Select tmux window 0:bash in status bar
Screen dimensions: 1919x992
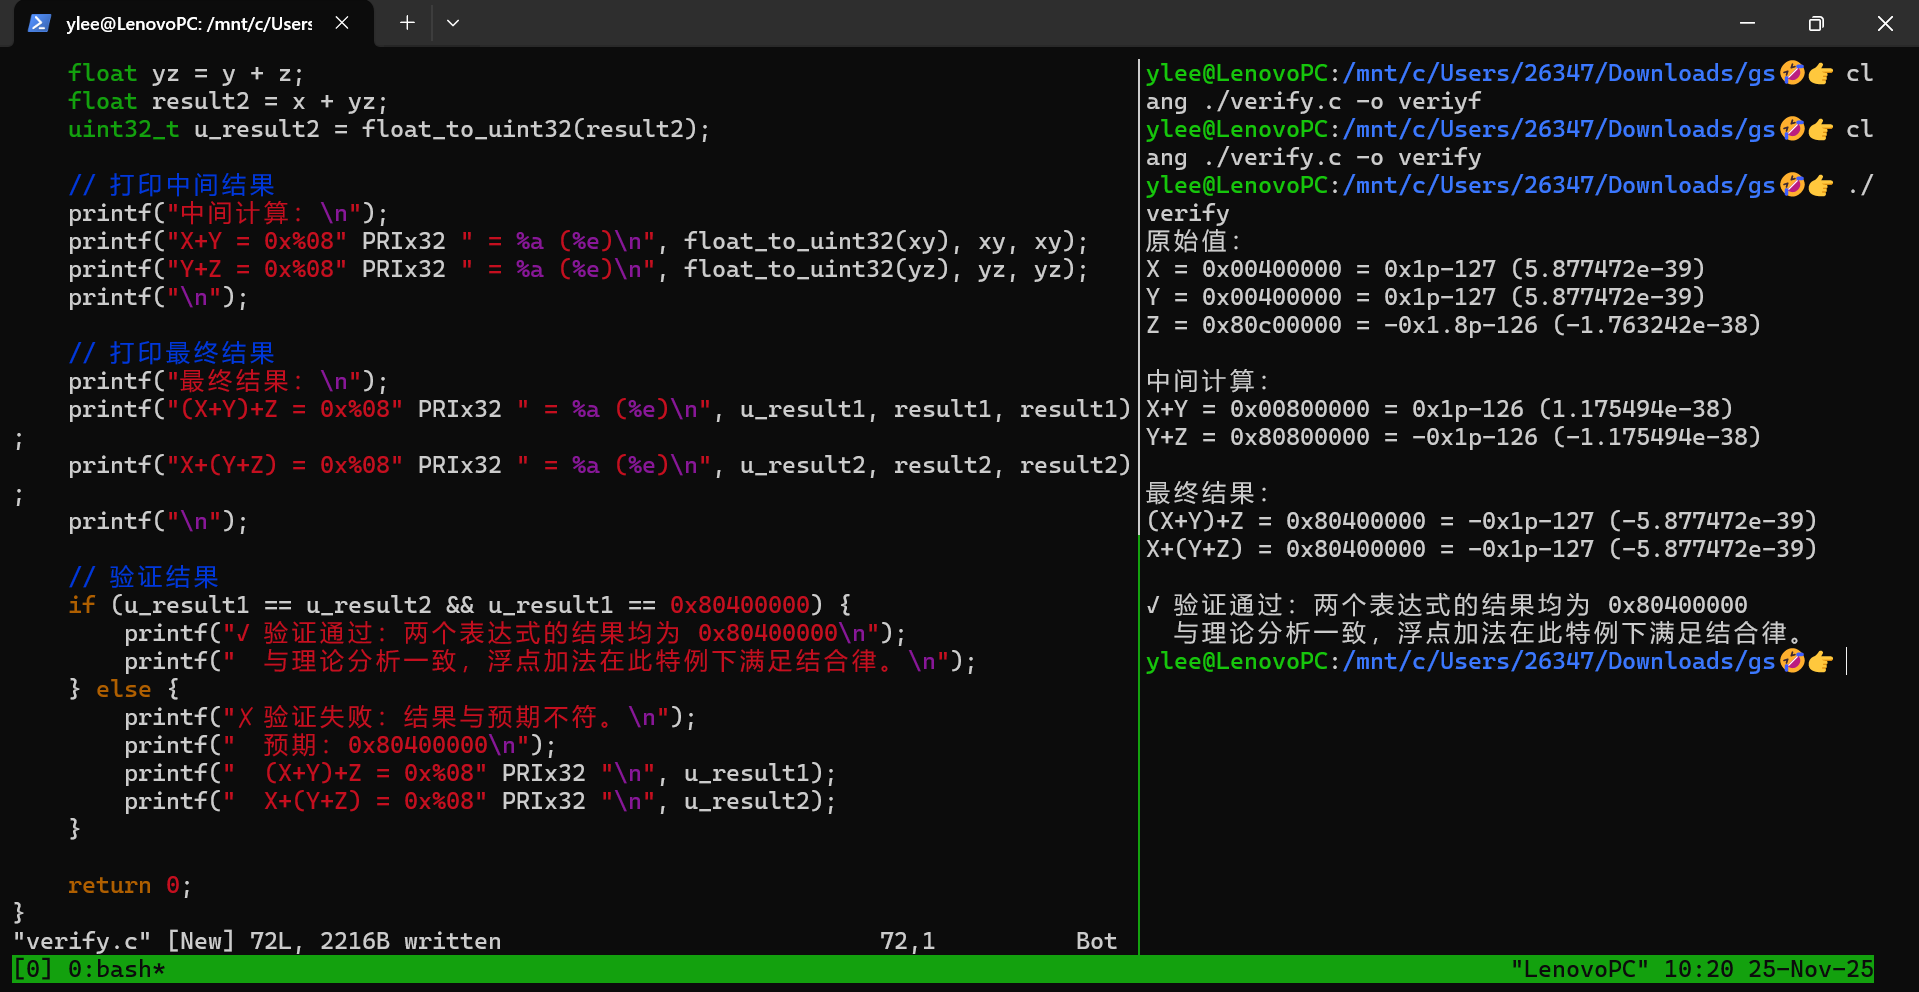(116, 969)
